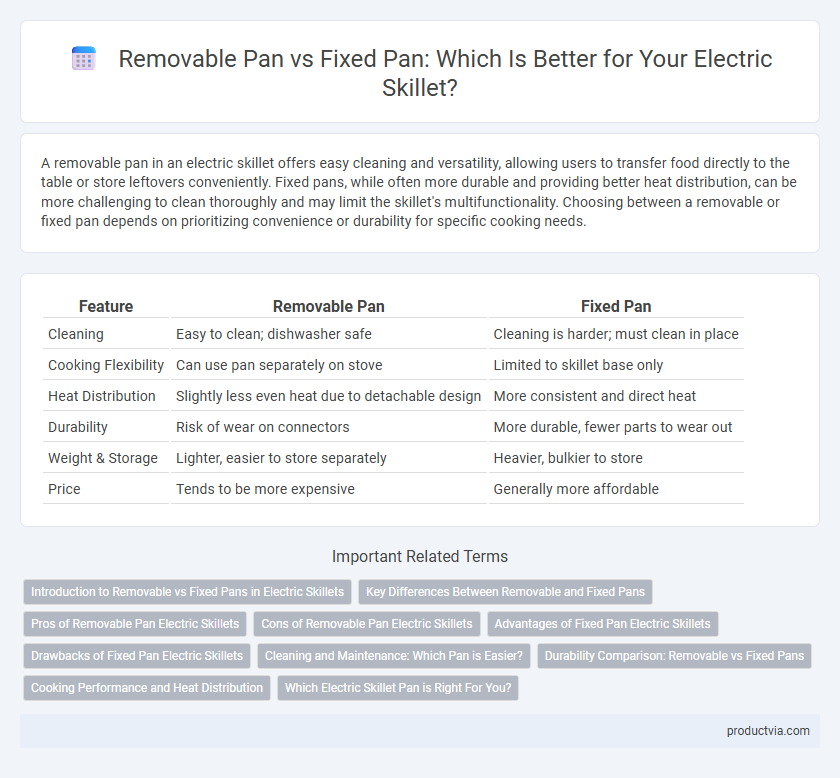Select the Price row label
Viewport: 840px width, 778px height.
64,489
